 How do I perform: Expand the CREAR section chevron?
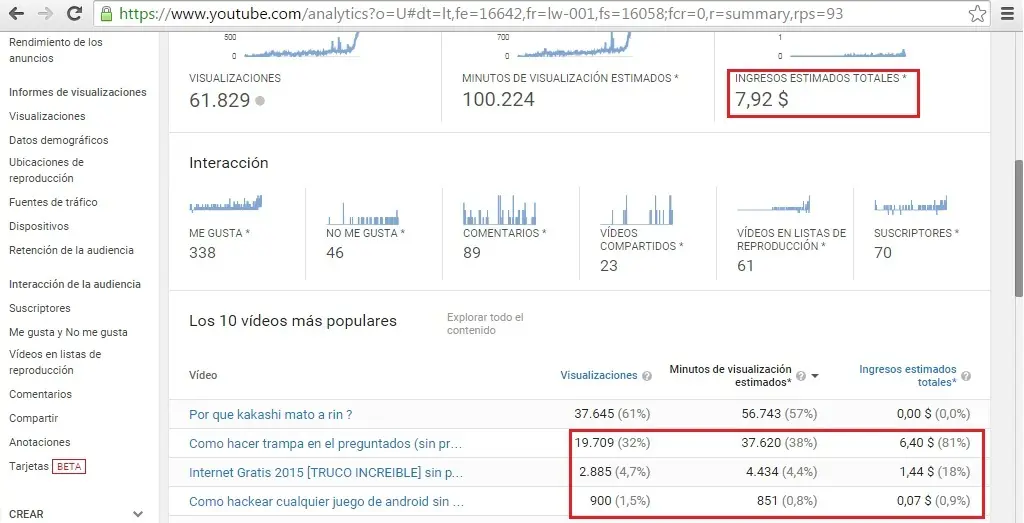138,515
